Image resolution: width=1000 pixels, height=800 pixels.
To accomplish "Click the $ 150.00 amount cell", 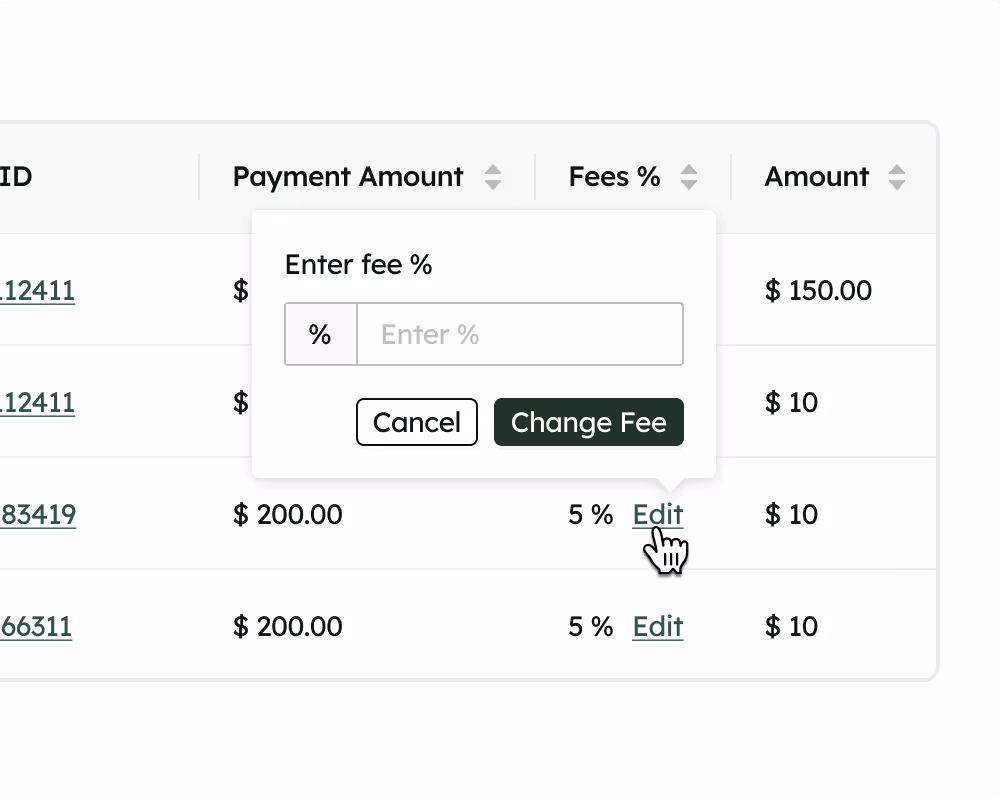I will tap(817, 291).
